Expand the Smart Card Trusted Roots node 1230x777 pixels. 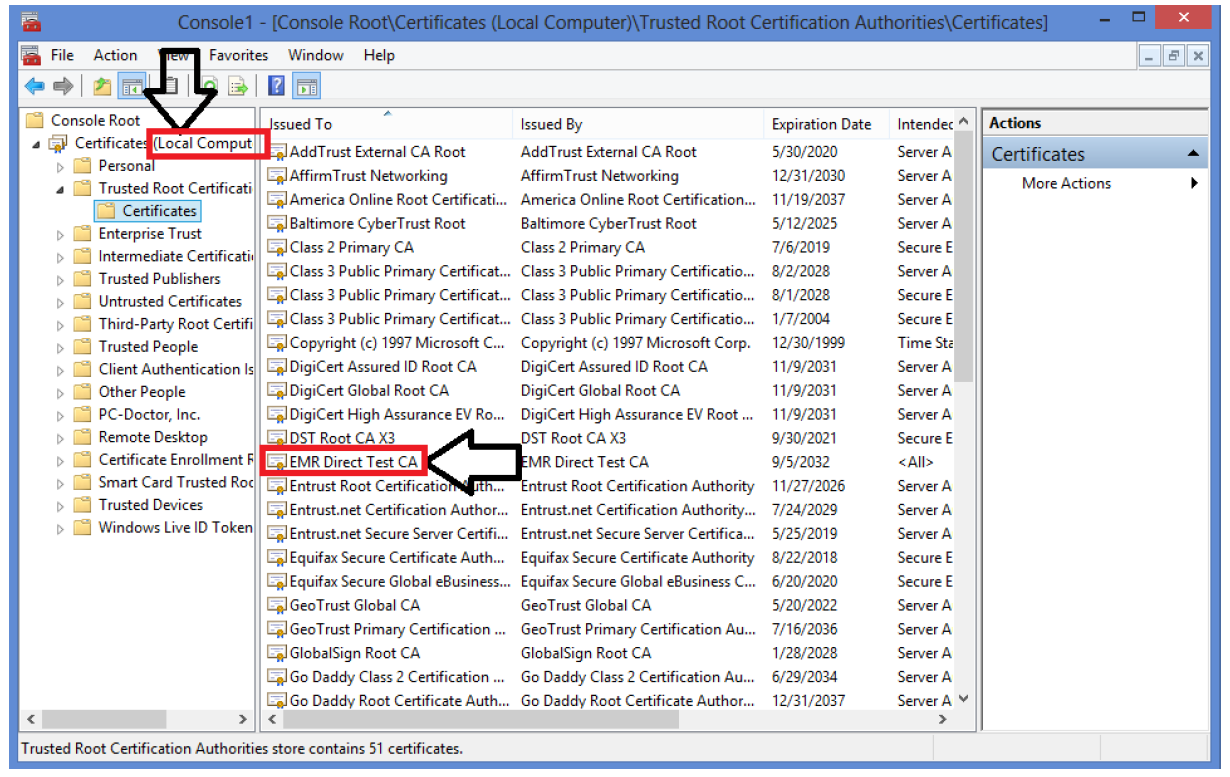point(61,483)
